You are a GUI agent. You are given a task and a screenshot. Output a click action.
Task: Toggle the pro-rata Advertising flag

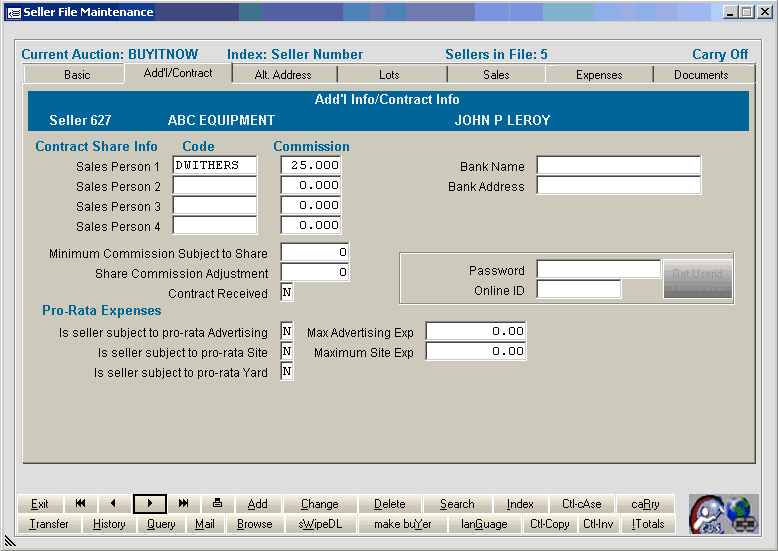[x=287, y=332]
